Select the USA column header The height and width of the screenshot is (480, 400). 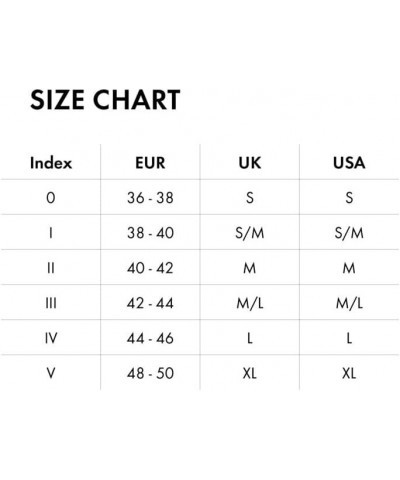pos(349,163)
